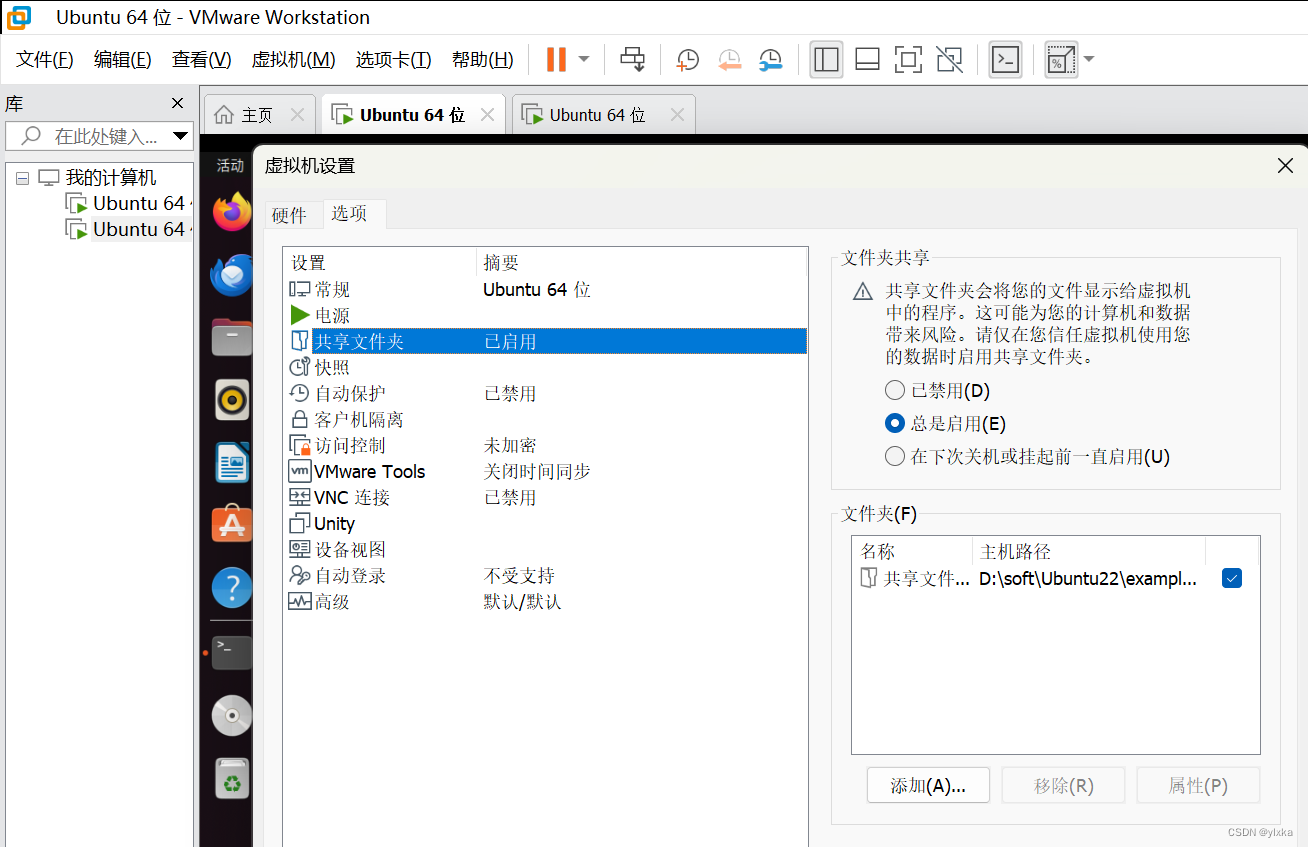Viewport: 1308px width, 847px height.
Task: Select the 电源 settings row
Action: pos(545,316)
